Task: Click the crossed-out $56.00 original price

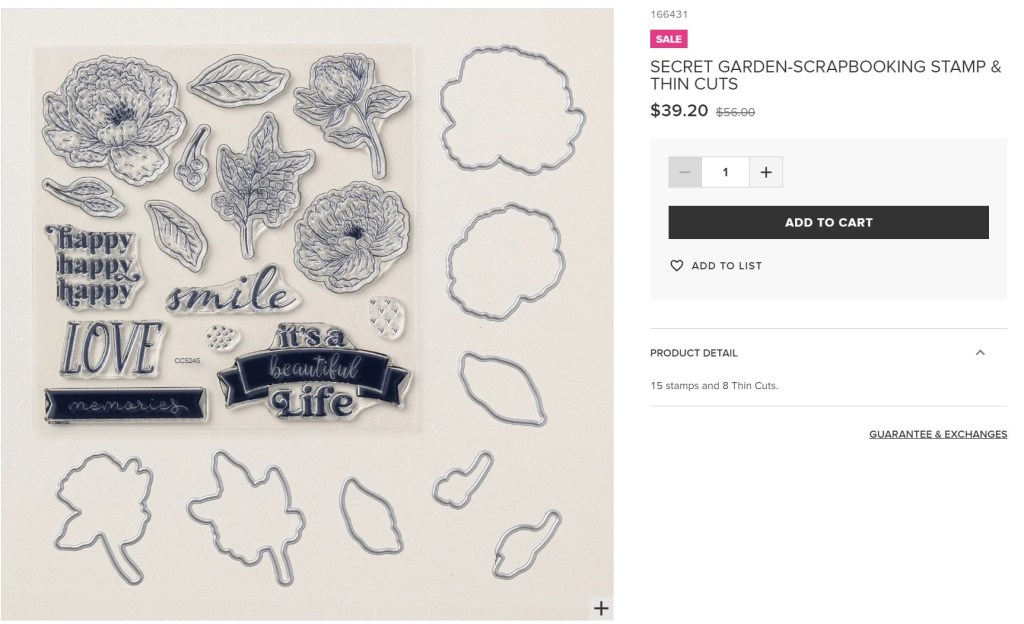Action: click(x=735, y=113)
